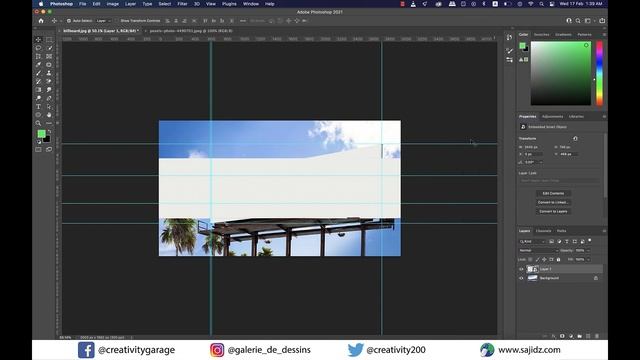
Task: Hide the Background layer eye icon
Action: click(x=521, y=278)
